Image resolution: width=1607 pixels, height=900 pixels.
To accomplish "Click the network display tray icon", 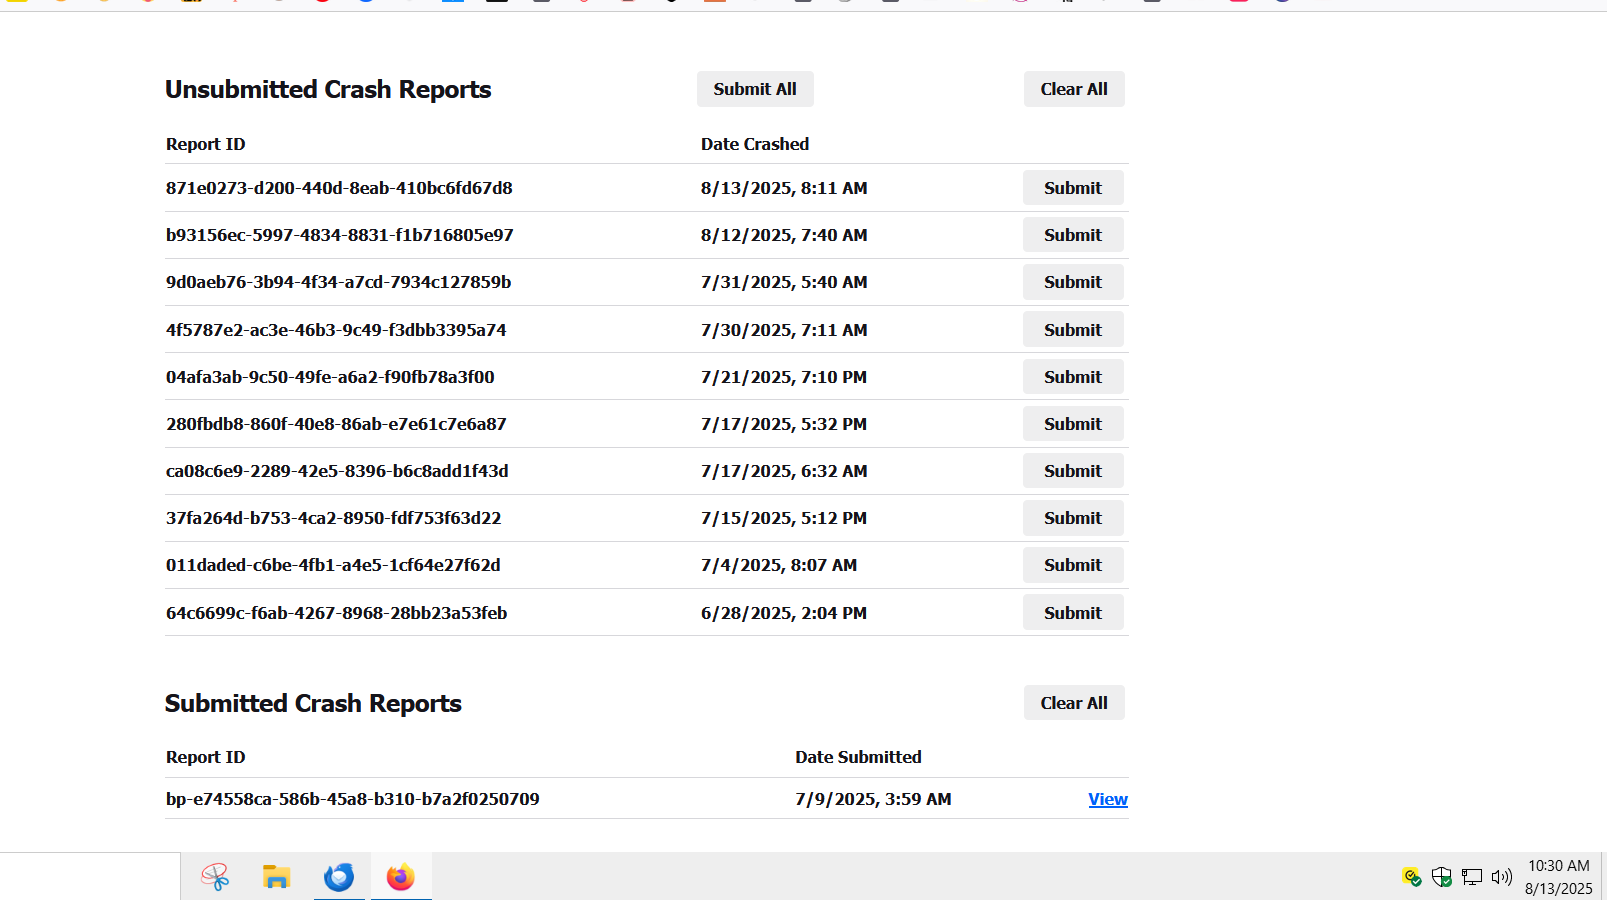I will coord(1471,877).
